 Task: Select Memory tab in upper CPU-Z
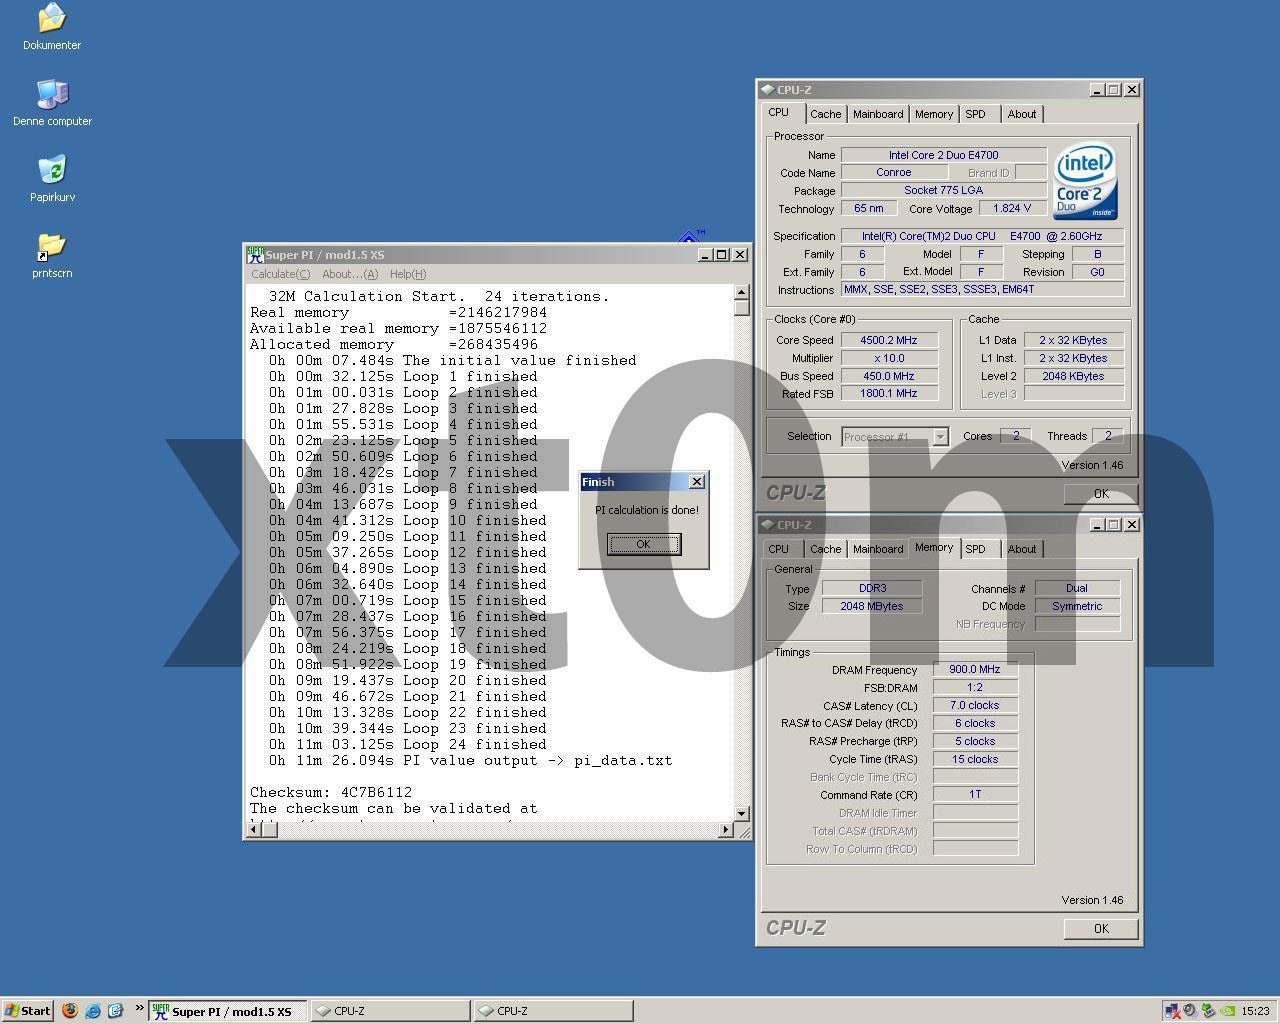coord(934,114)
